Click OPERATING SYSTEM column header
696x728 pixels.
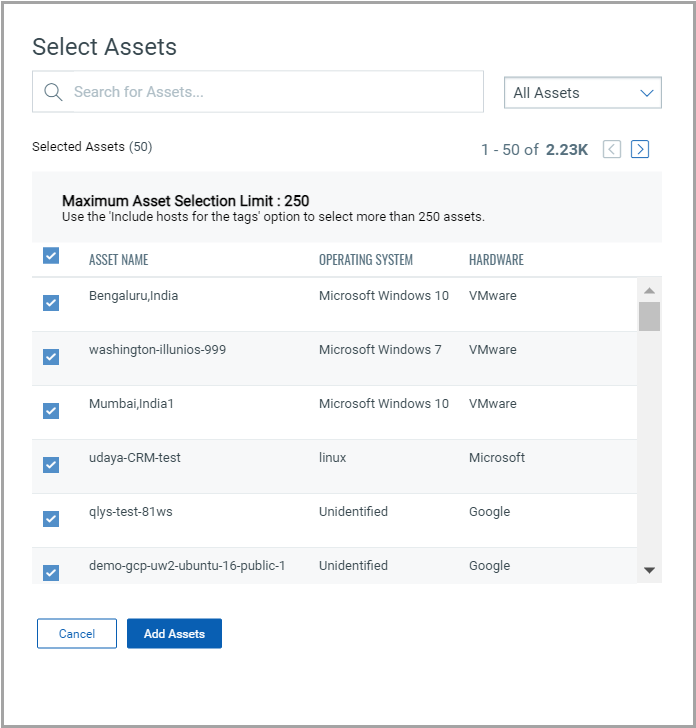(x=365, y=260)
